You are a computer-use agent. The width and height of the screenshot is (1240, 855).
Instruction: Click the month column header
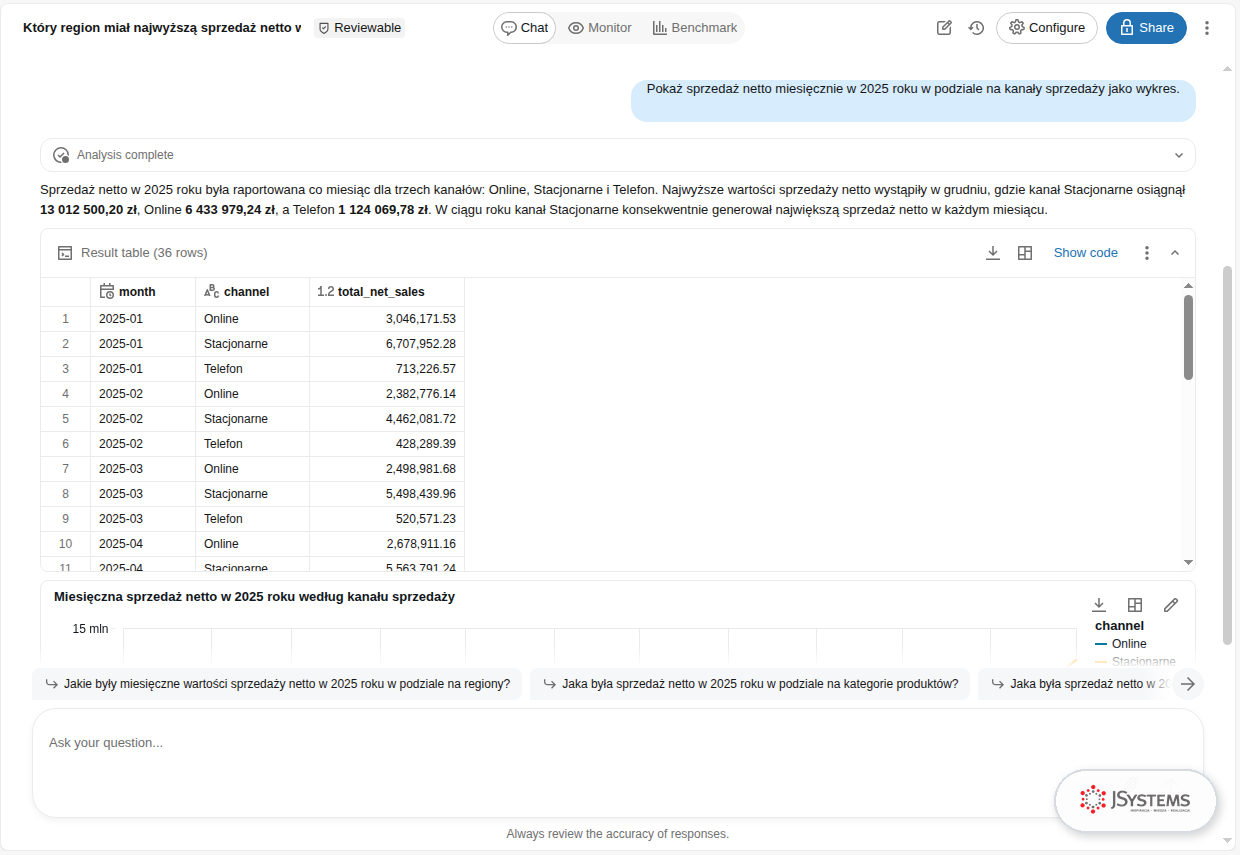pyautogui.click(x=143, y=292)
